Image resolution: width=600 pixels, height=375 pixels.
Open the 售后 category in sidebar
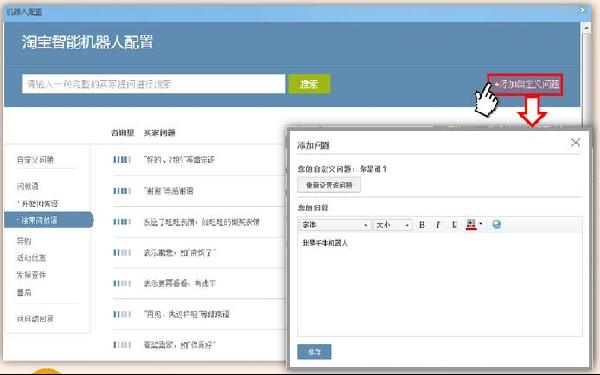point(24,292)
